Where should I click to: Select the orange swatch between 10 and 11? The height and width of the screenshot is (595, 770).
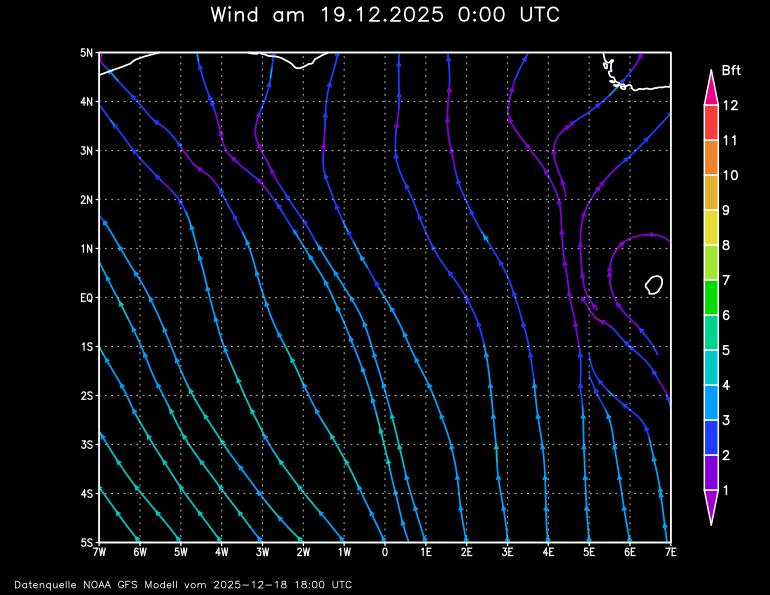click(x=711, y=158)
